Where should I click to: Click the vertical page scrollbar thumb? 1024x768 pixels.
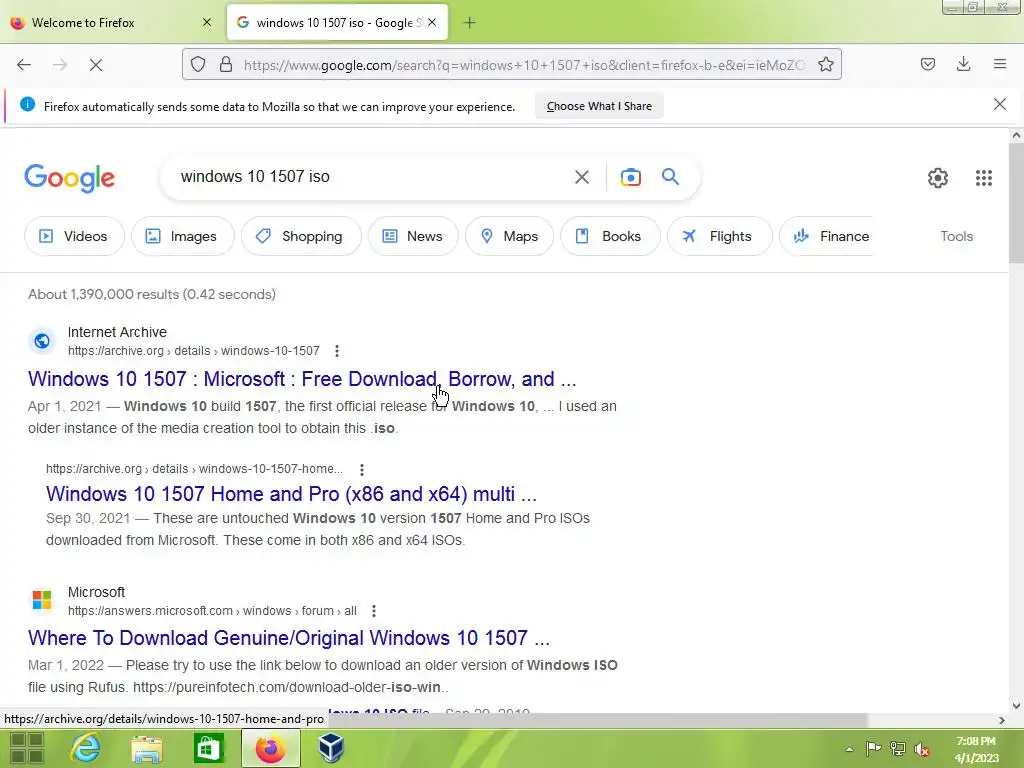click(1016, 202)
